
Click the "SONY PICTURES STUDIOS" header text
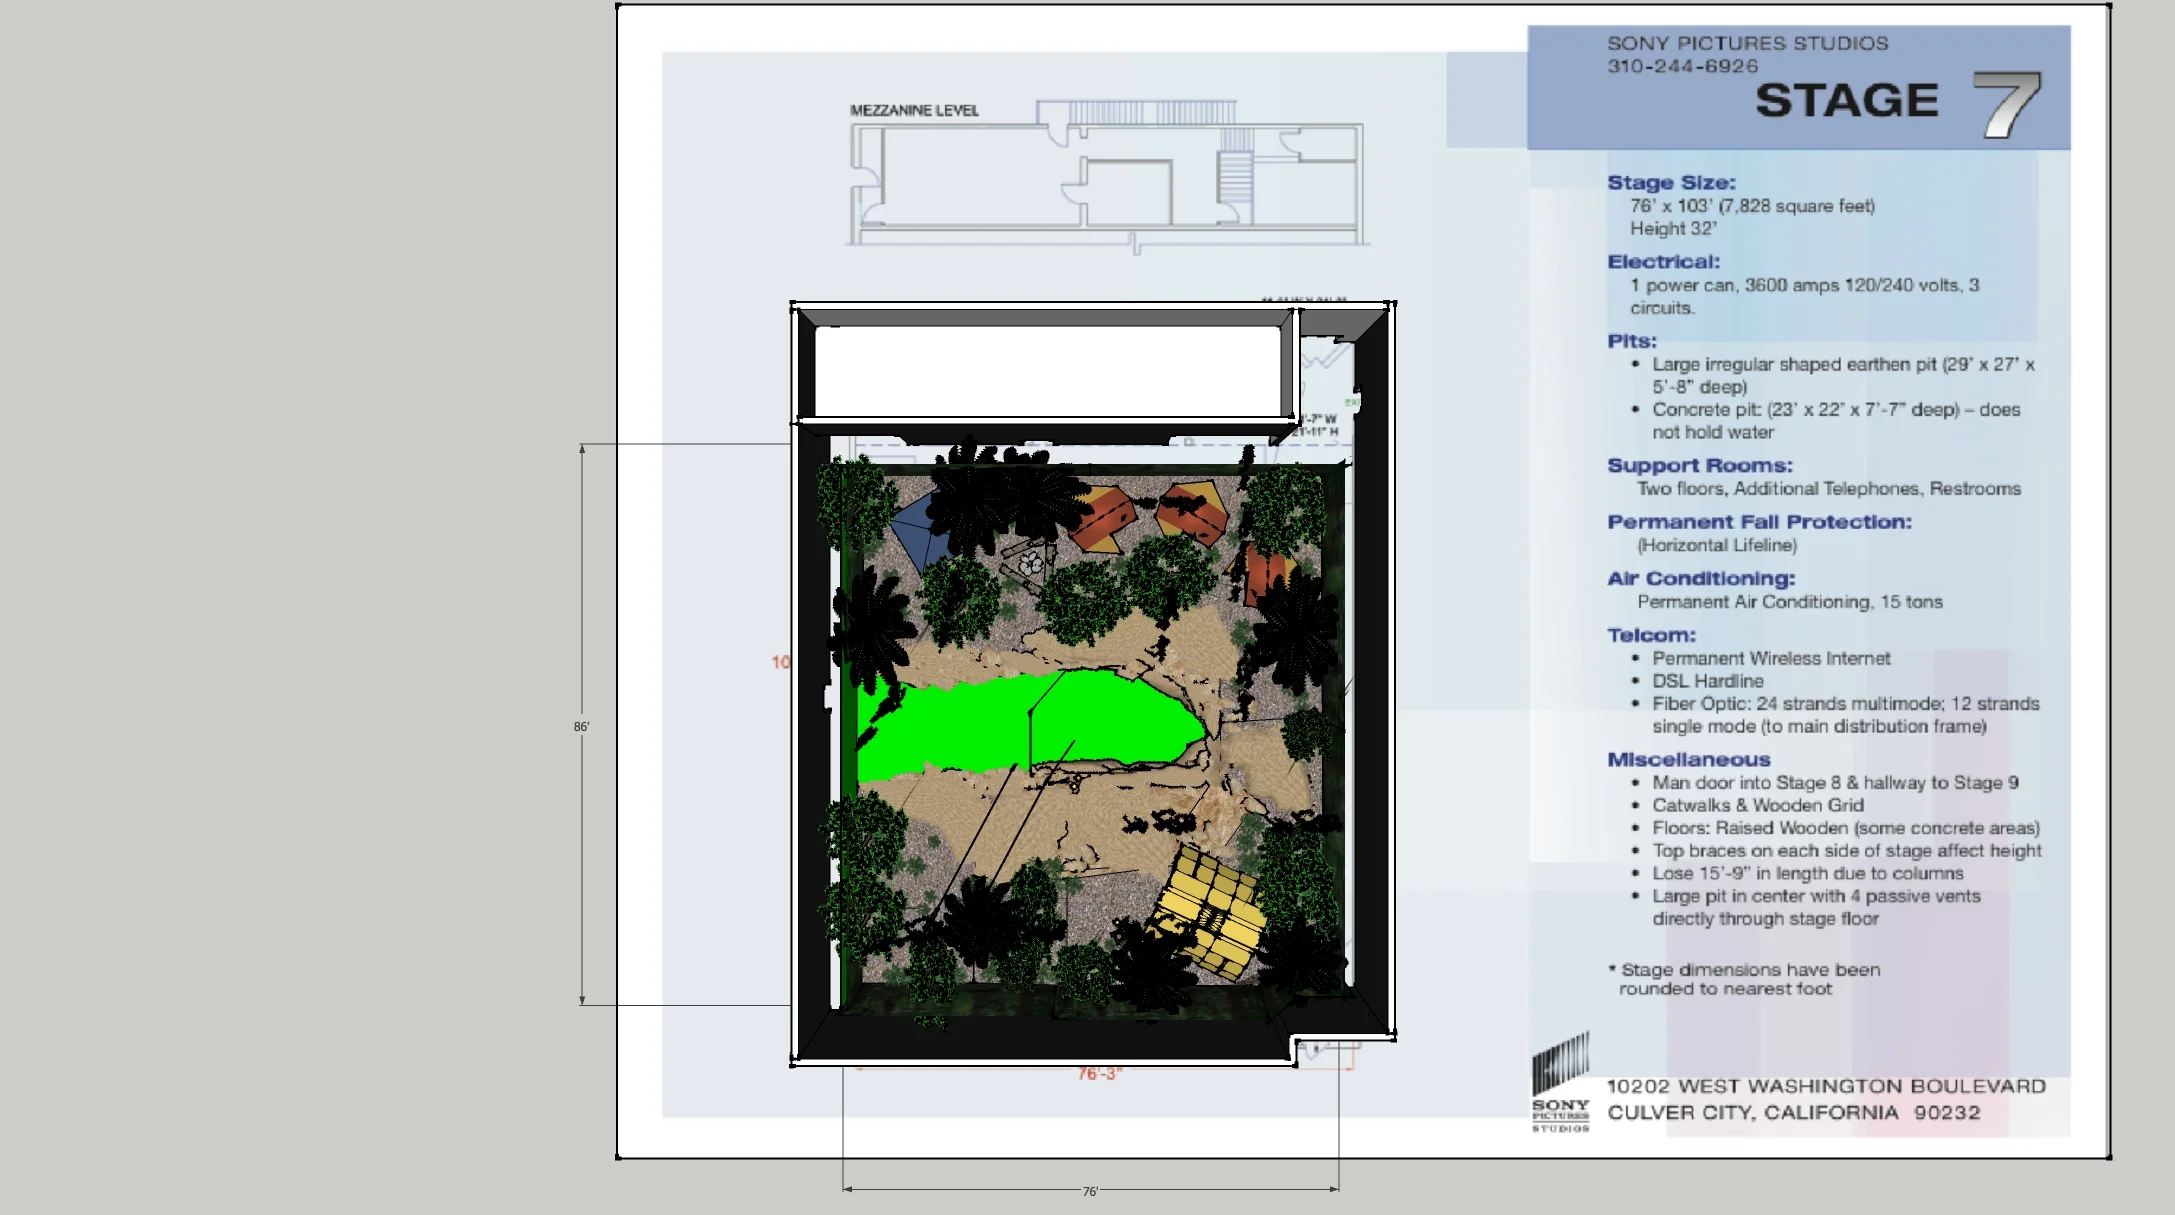[x=1747, y=43]
